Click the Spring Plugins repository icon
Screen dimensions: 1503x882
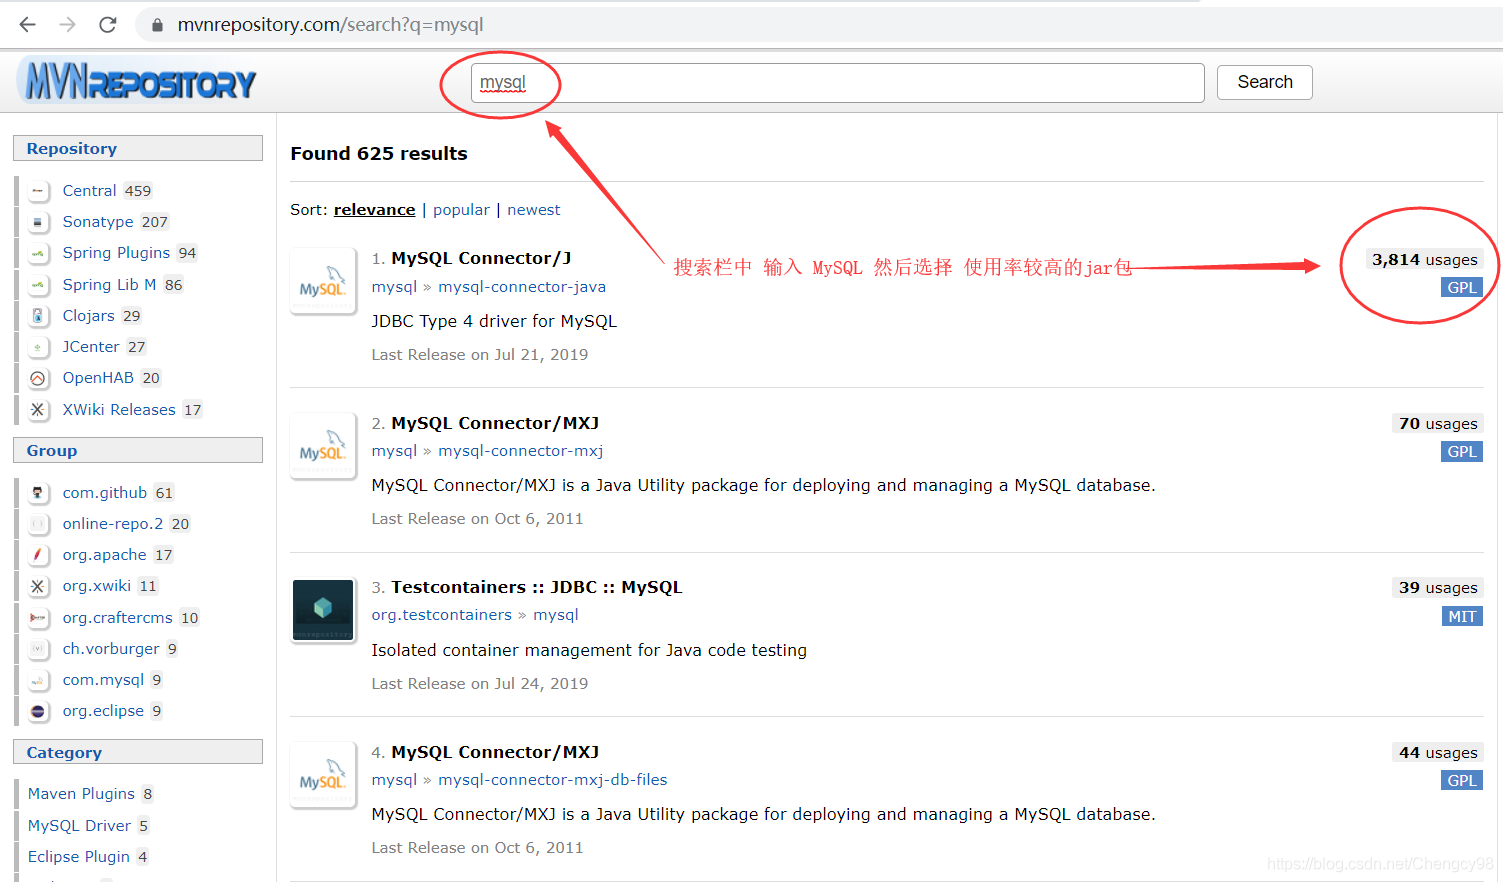tap(38, 253)
